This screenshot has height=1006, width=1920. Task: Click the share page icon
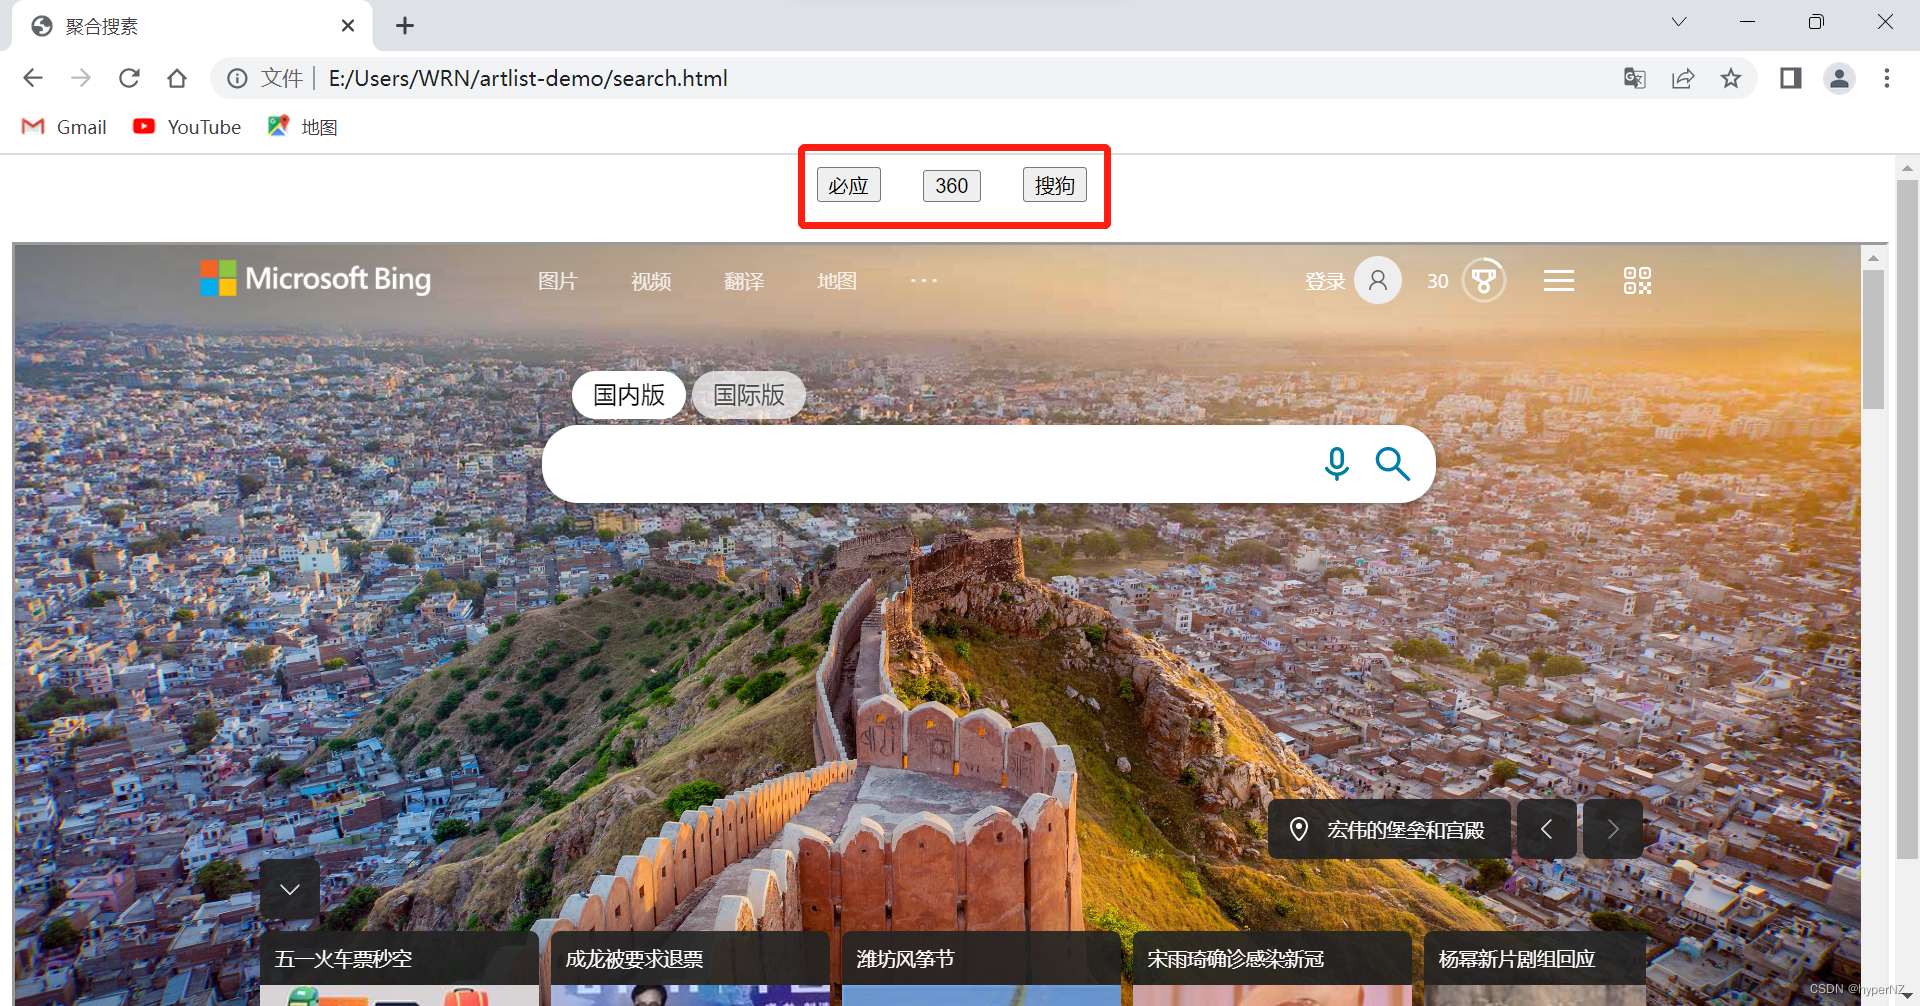click(x=1683, y=78)
